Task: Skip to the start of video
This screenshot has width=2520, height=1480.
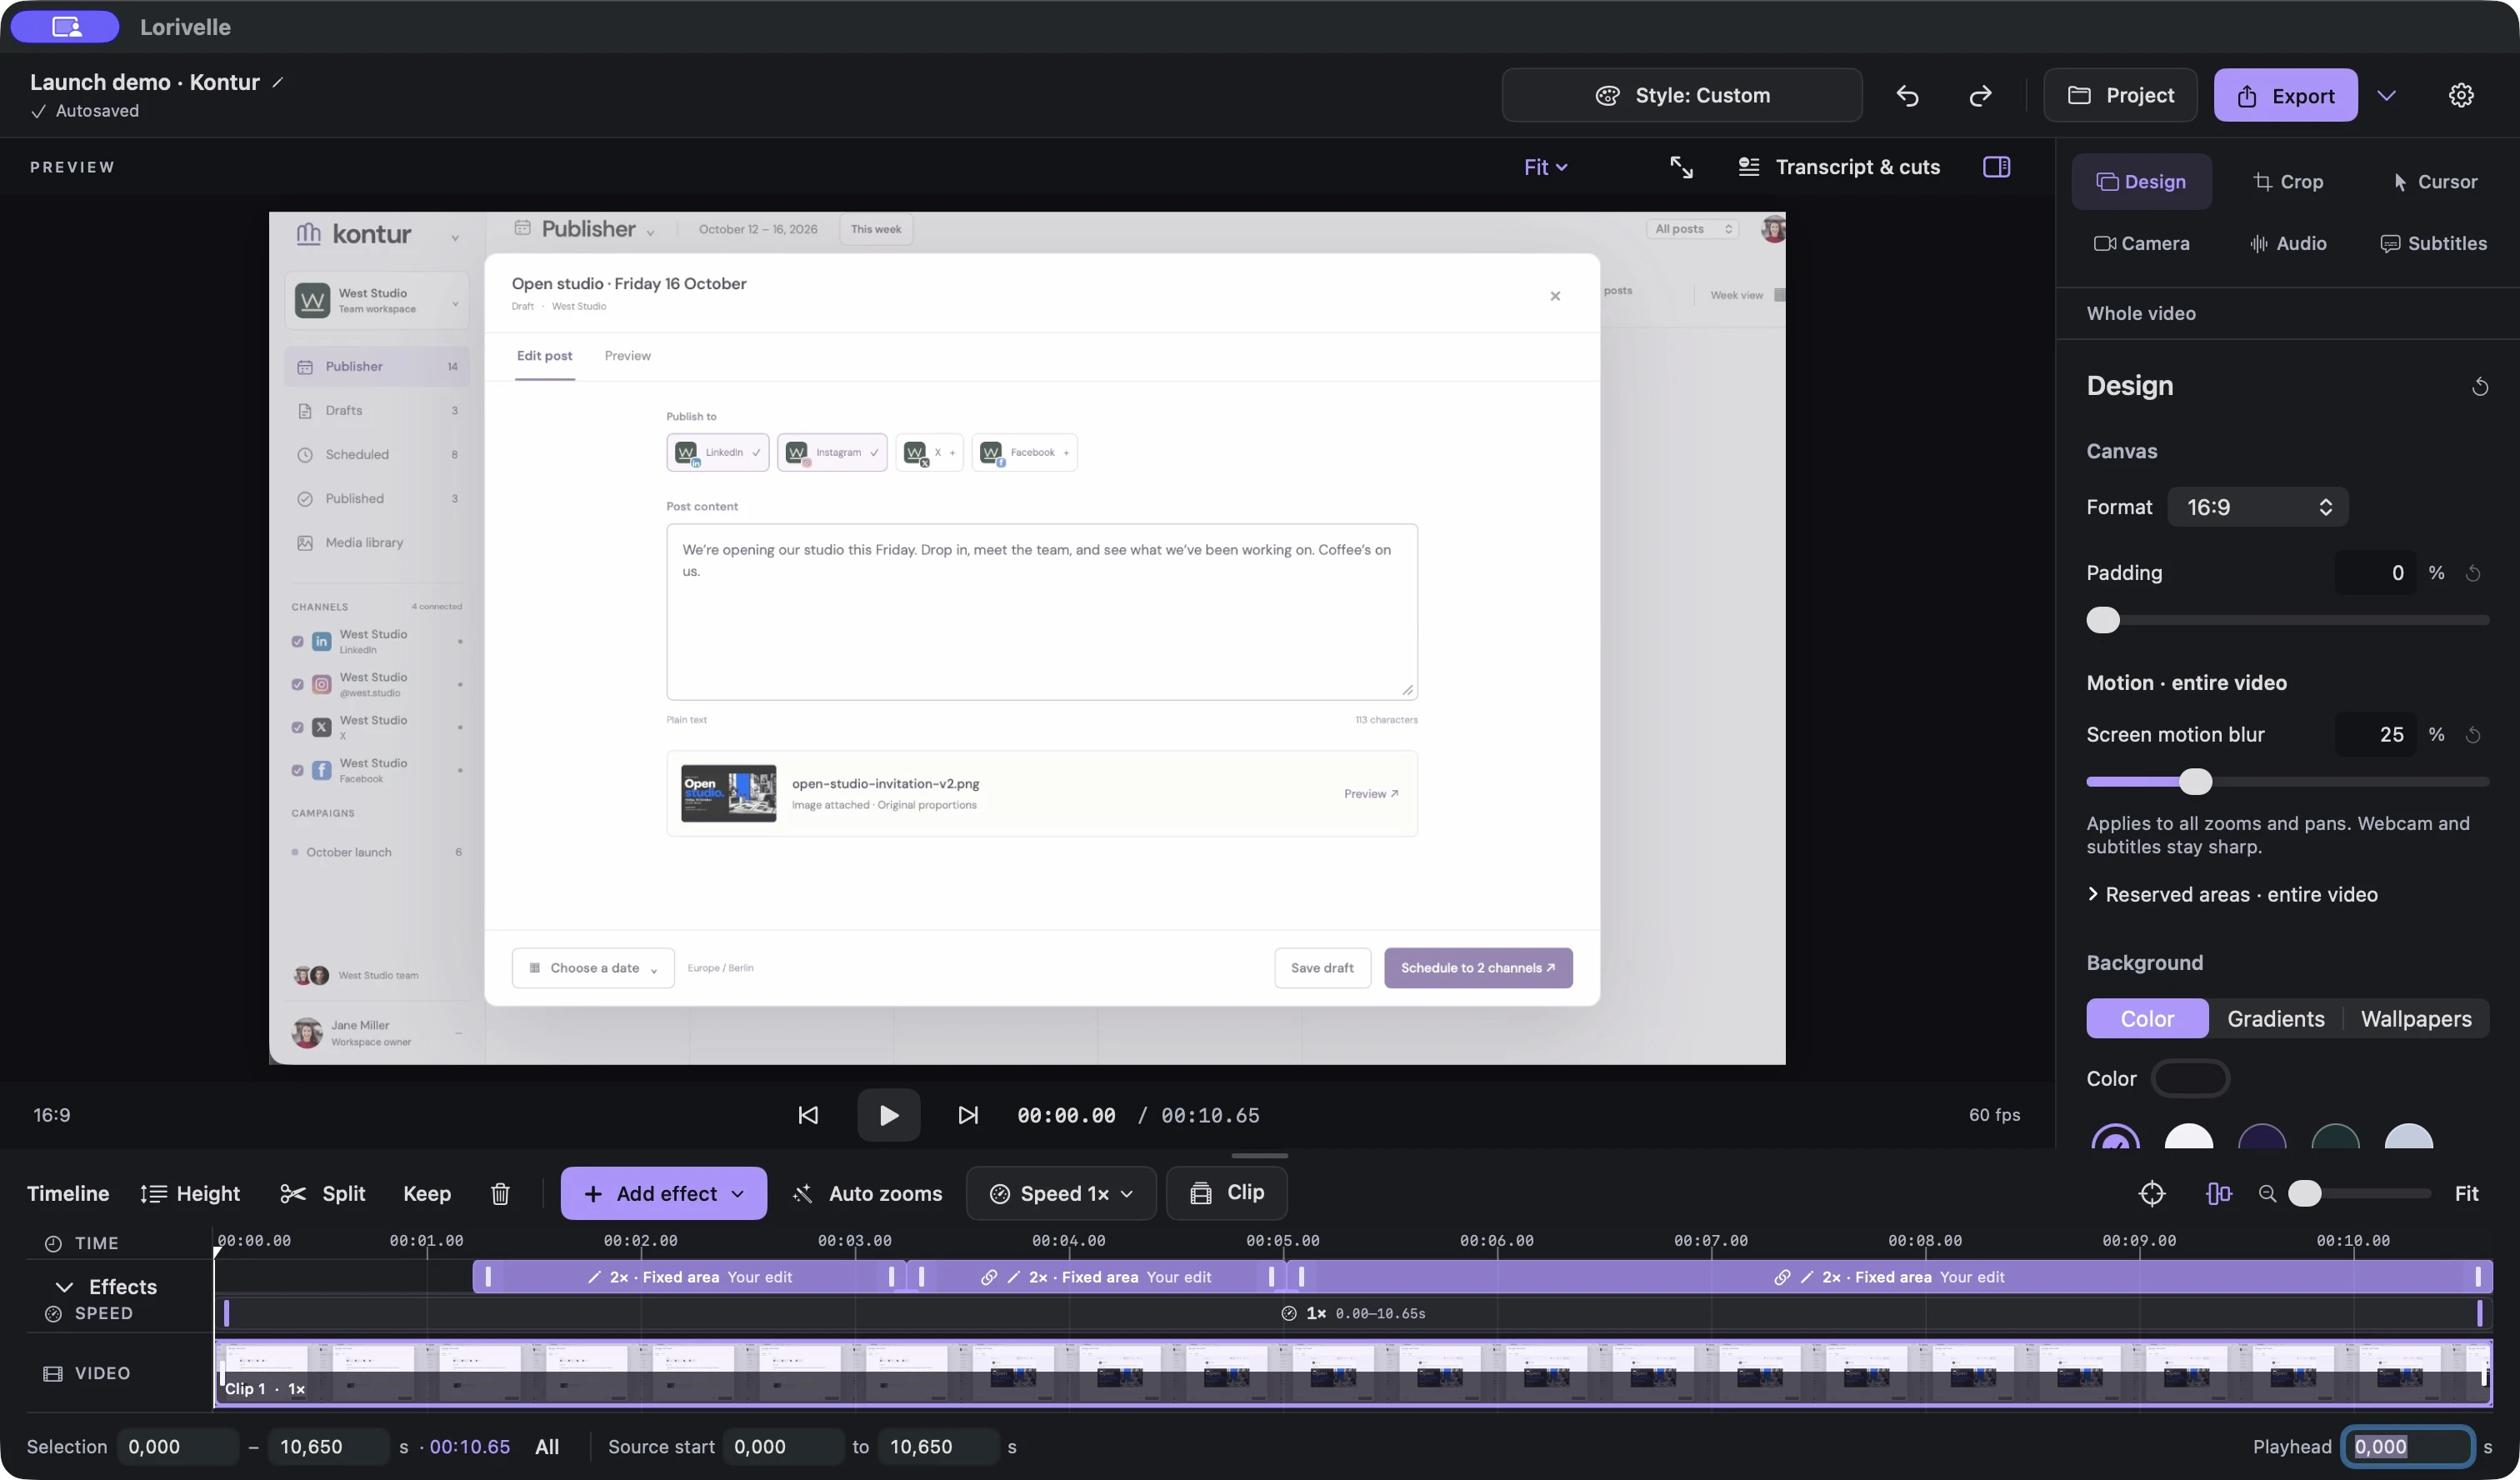Action: pos(808,1115)
